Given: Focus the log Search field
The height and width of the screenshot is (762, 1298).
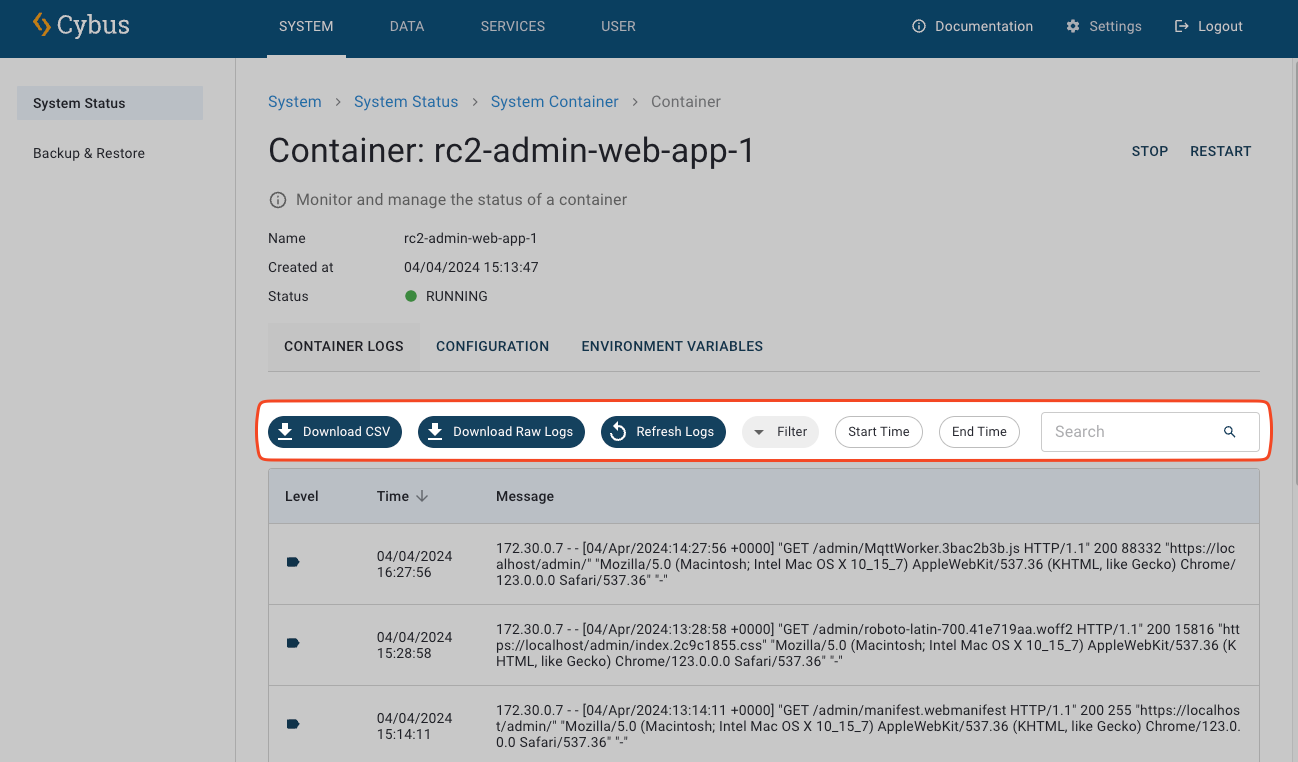Looking at the screenshot, I should [1130, 432].
